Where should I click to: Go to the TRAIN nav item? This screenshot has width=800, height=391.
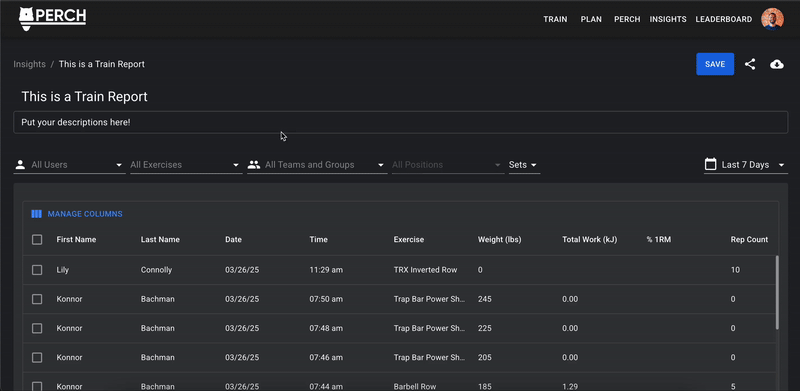tap(555, 19)
